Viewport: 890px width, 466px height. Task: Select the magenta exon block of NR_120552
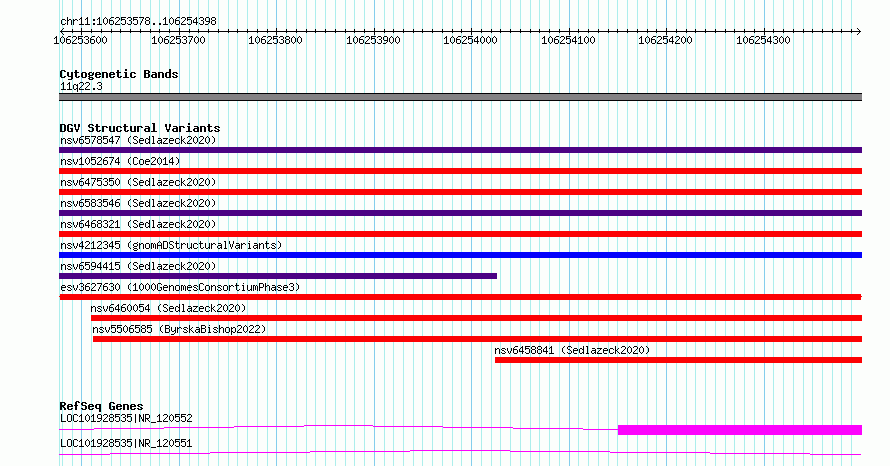point(740,430)
